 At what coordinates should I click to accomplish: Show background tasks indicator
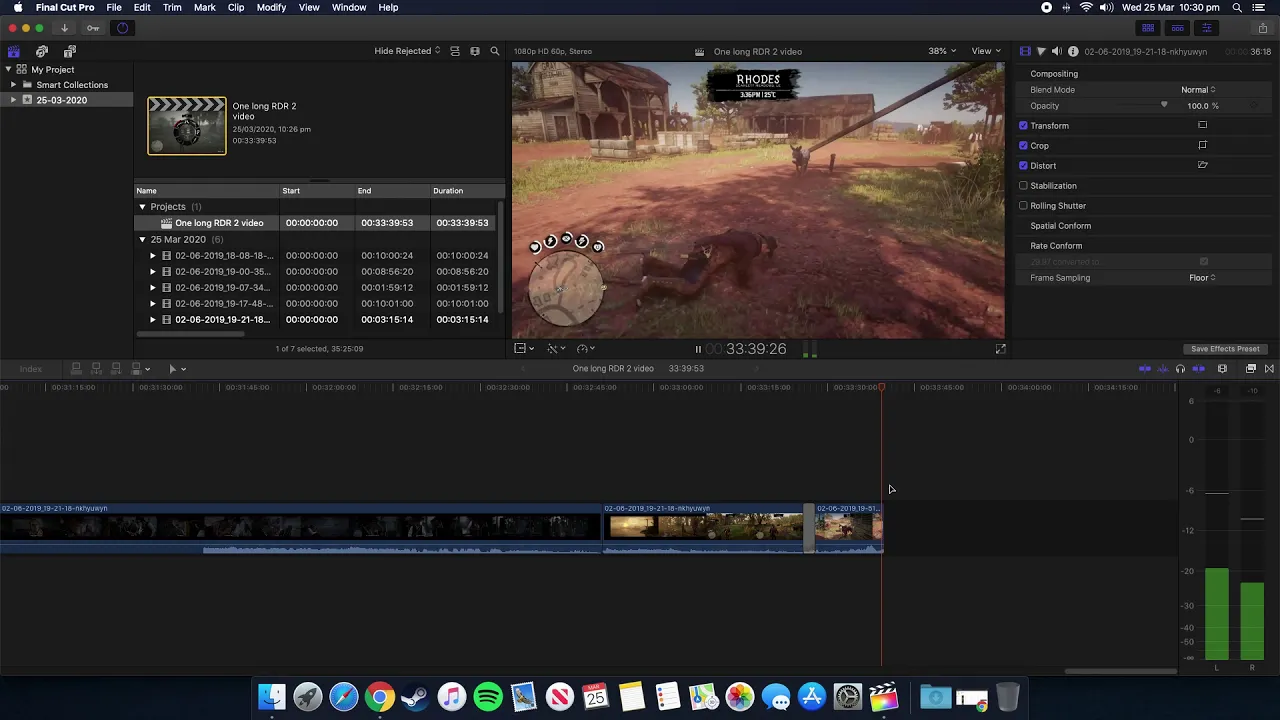(123, 28)
